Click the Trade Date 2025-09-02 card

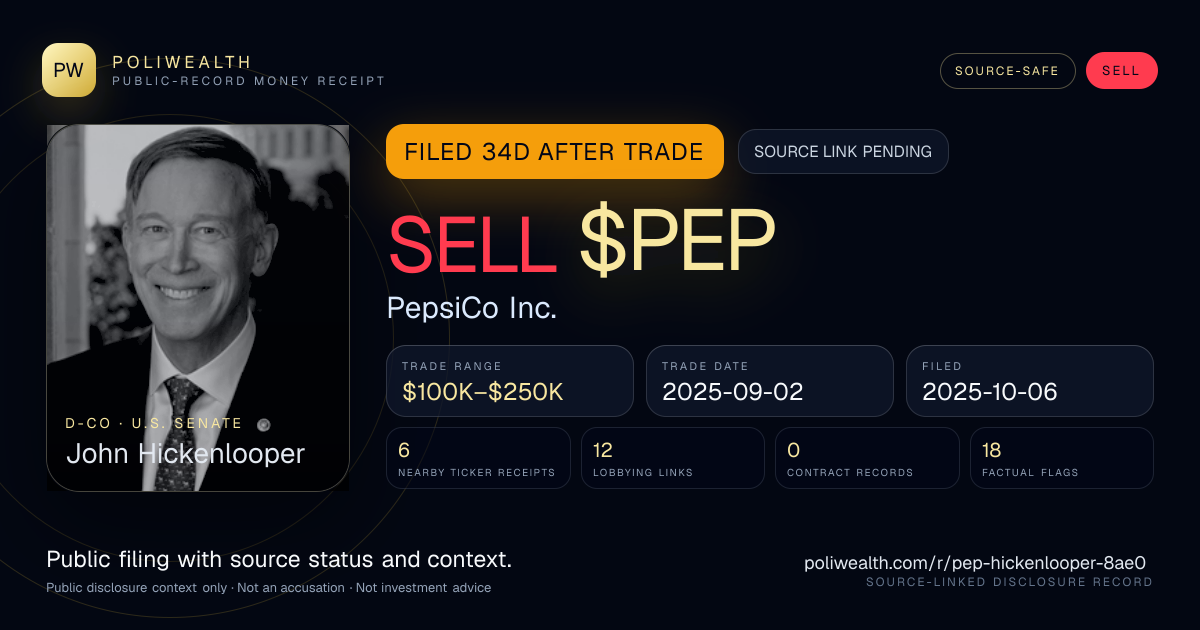click(x=769, y=381)
